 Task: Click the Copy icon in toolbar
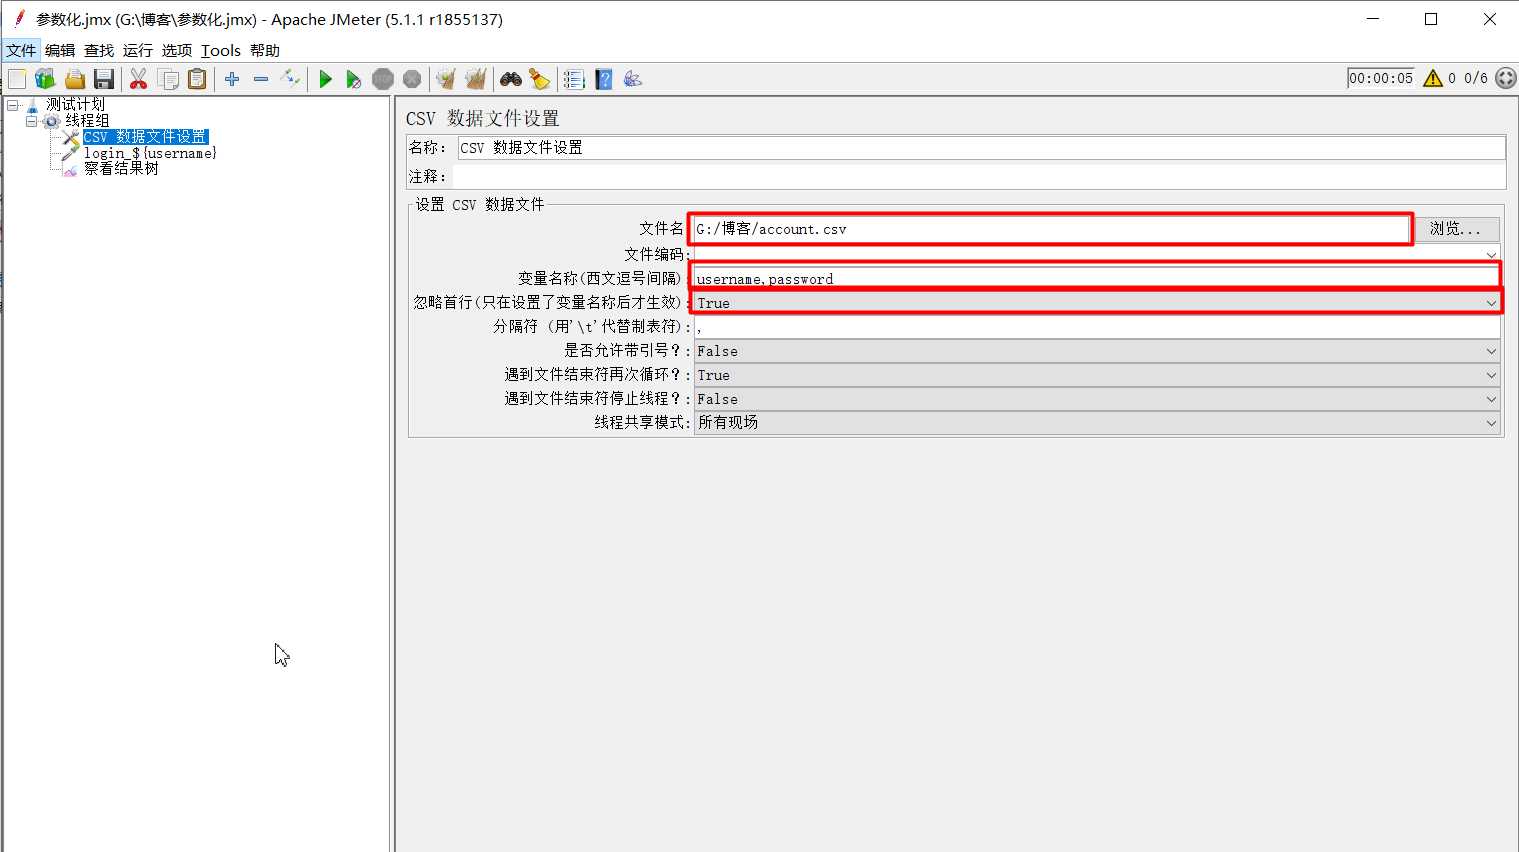tap(168, 79)
